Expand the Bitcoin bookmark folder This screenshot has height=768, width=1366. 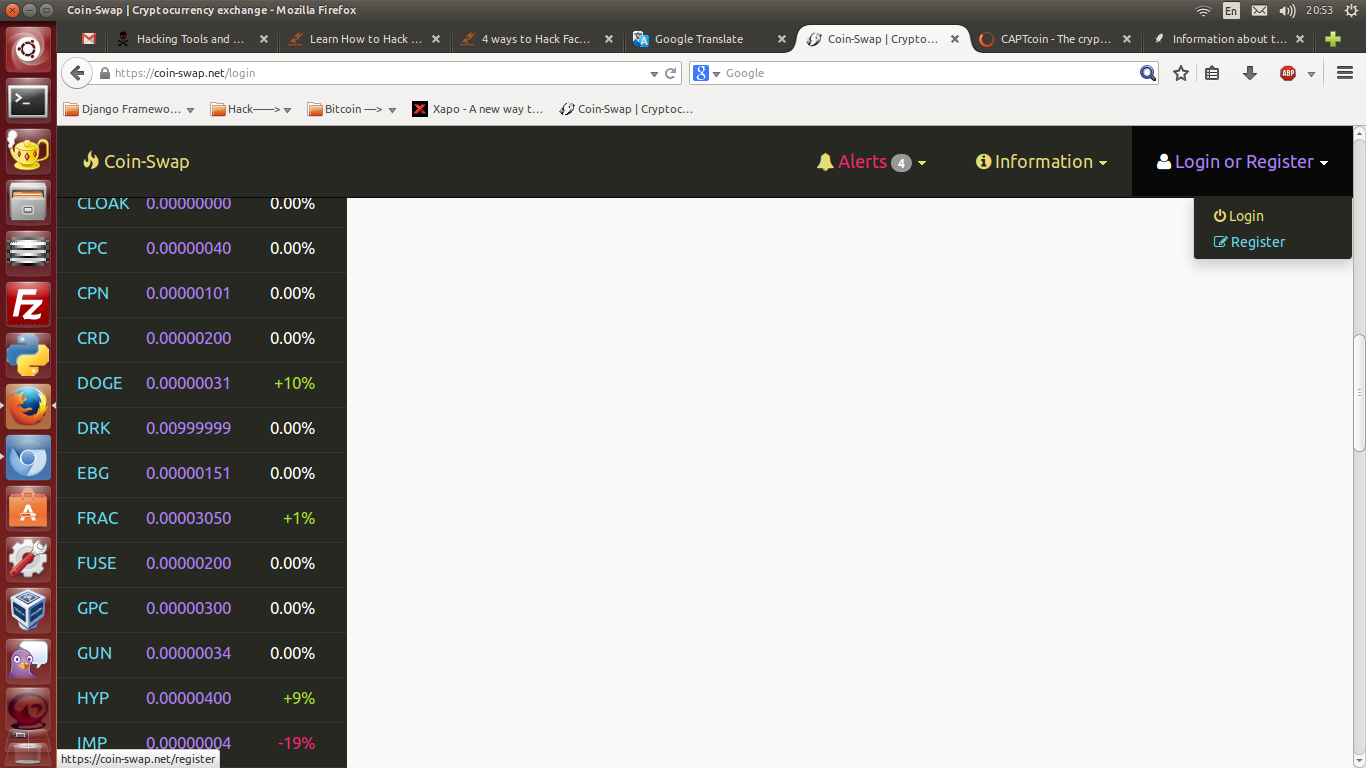[352, 109]
